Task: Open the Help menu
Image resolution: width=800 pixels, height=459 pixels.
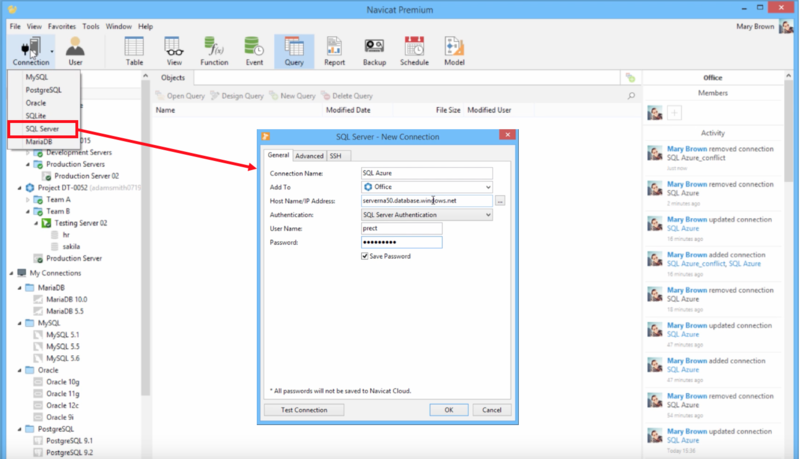Action: pyautogui.click(x=145, y=26)
